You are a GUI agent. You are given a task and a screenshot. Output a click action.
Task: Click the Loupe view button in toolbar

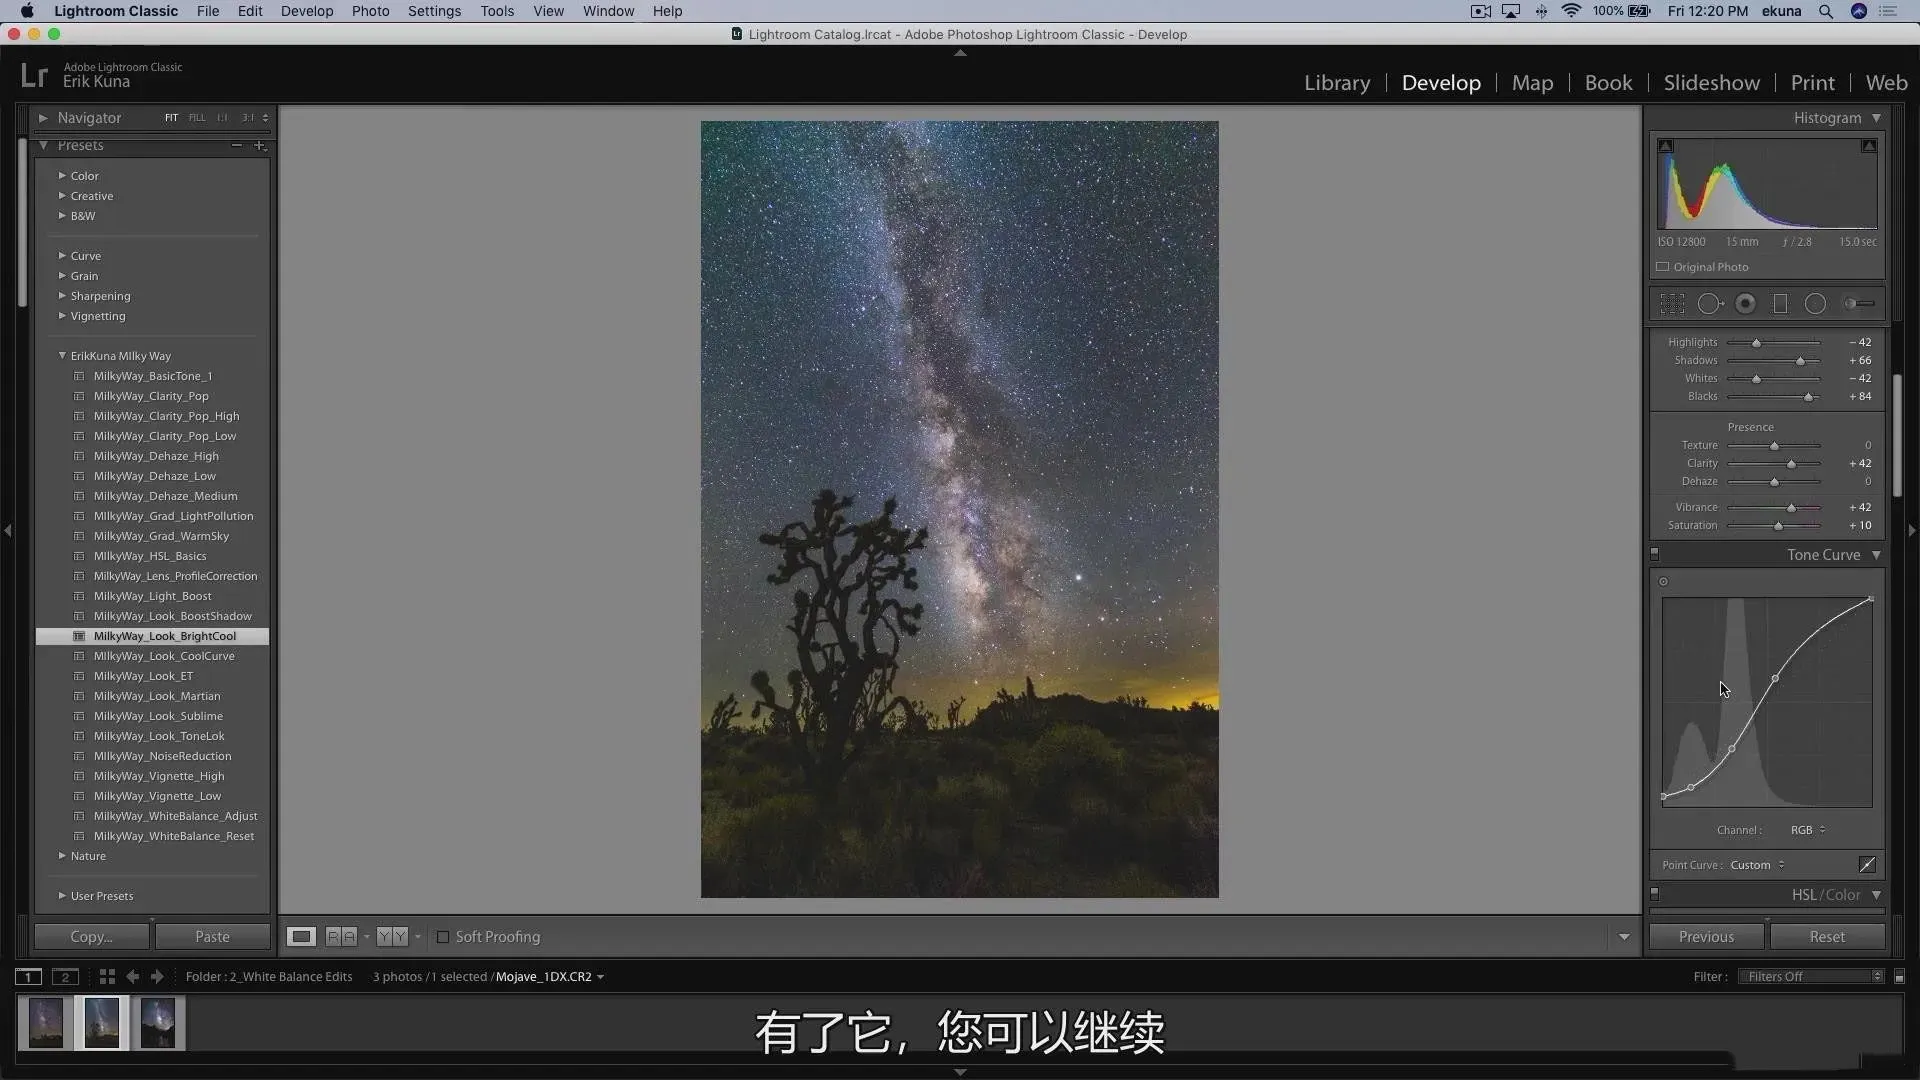click(301, 937)
